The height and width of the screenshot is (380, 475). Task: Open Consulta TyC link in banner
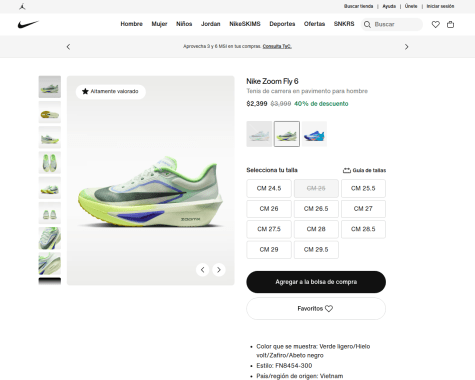click(277, 46)
